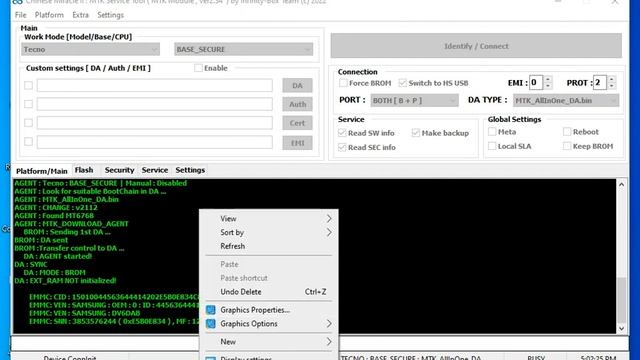
Task: Switch to the Settings tab
Action: click(x=190, y=170)
